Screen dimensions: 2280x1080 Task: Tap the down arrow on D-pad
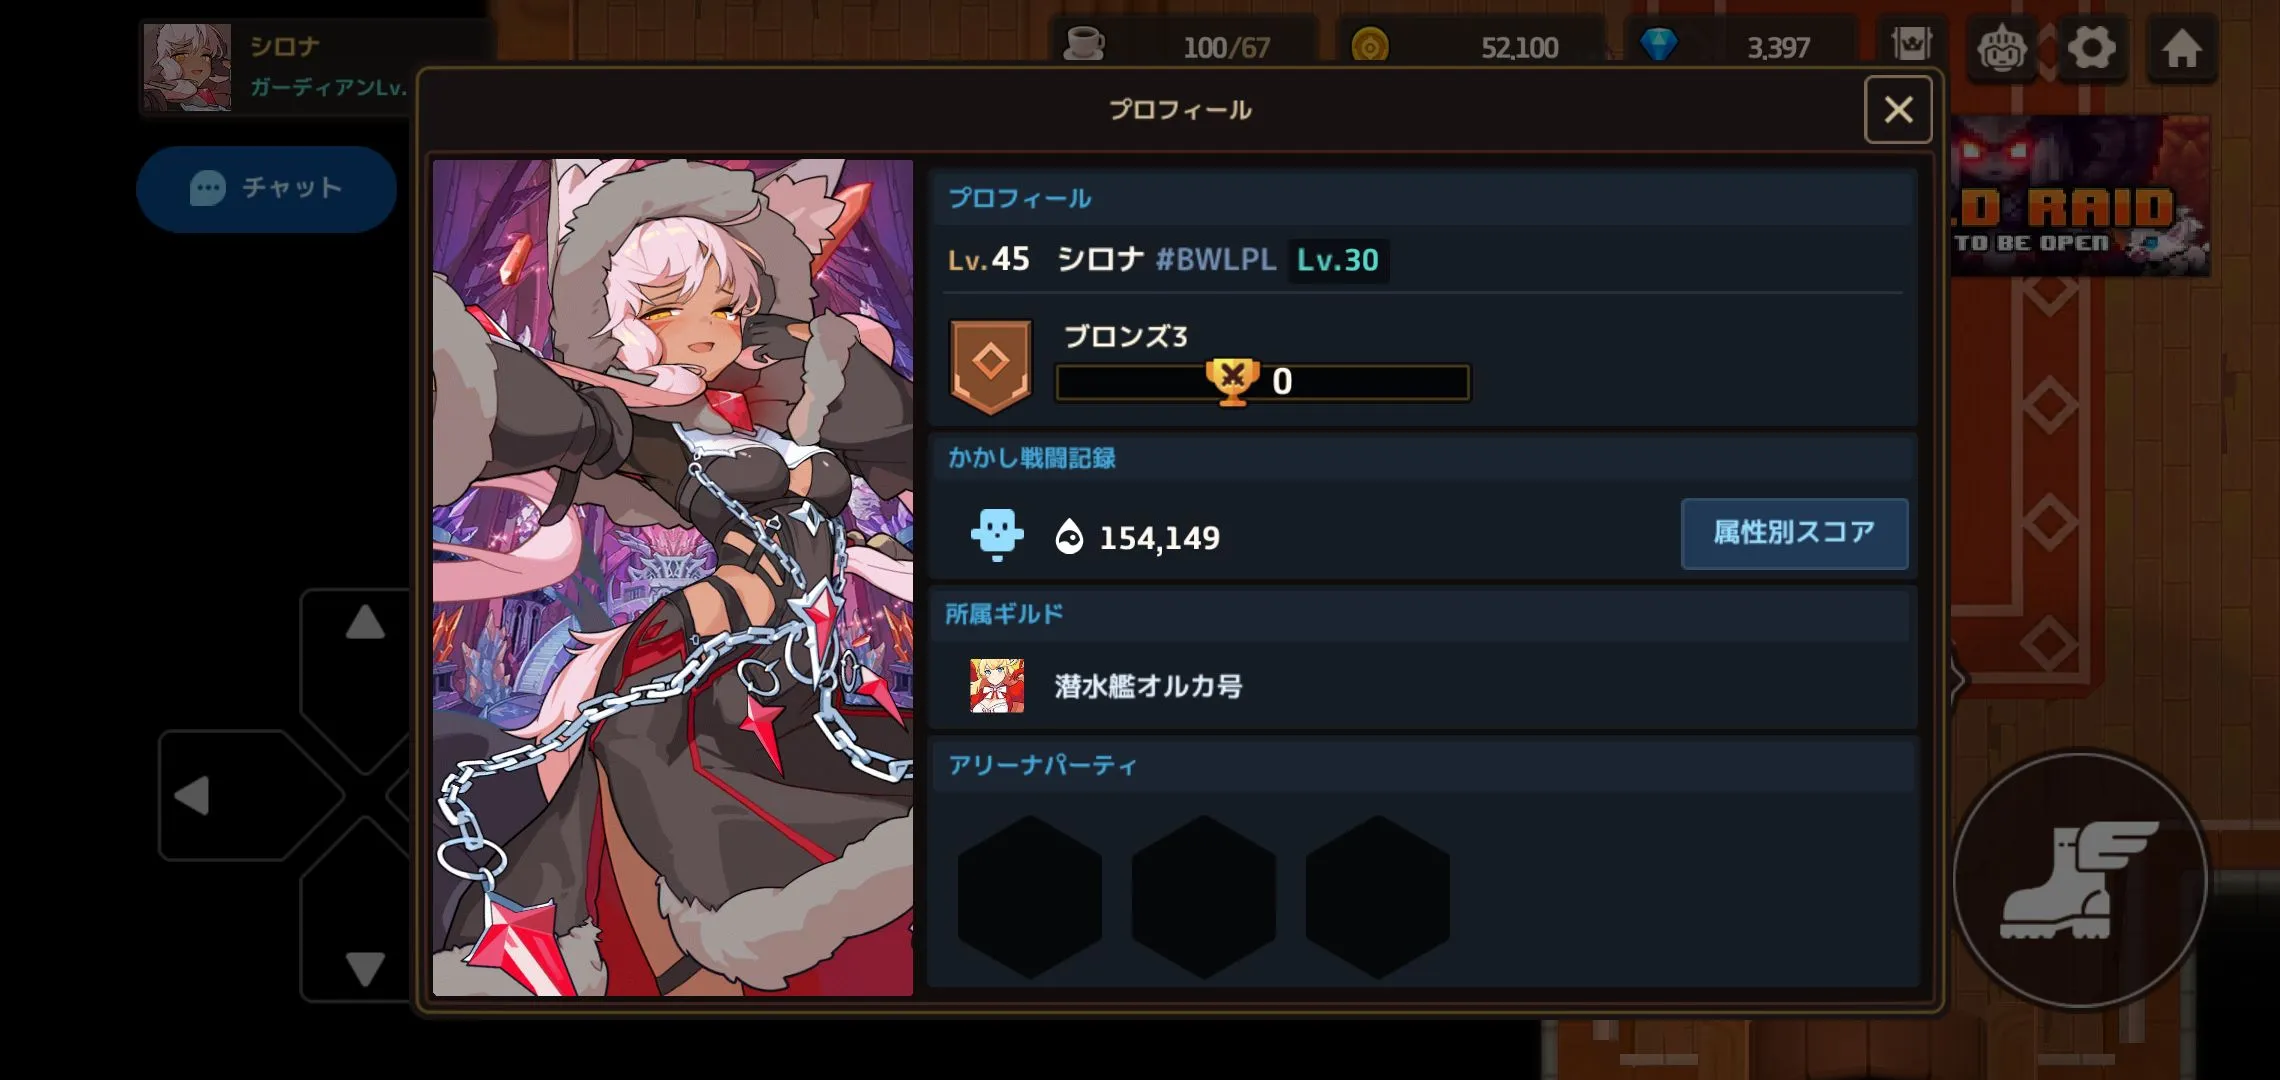click(365, 968)
